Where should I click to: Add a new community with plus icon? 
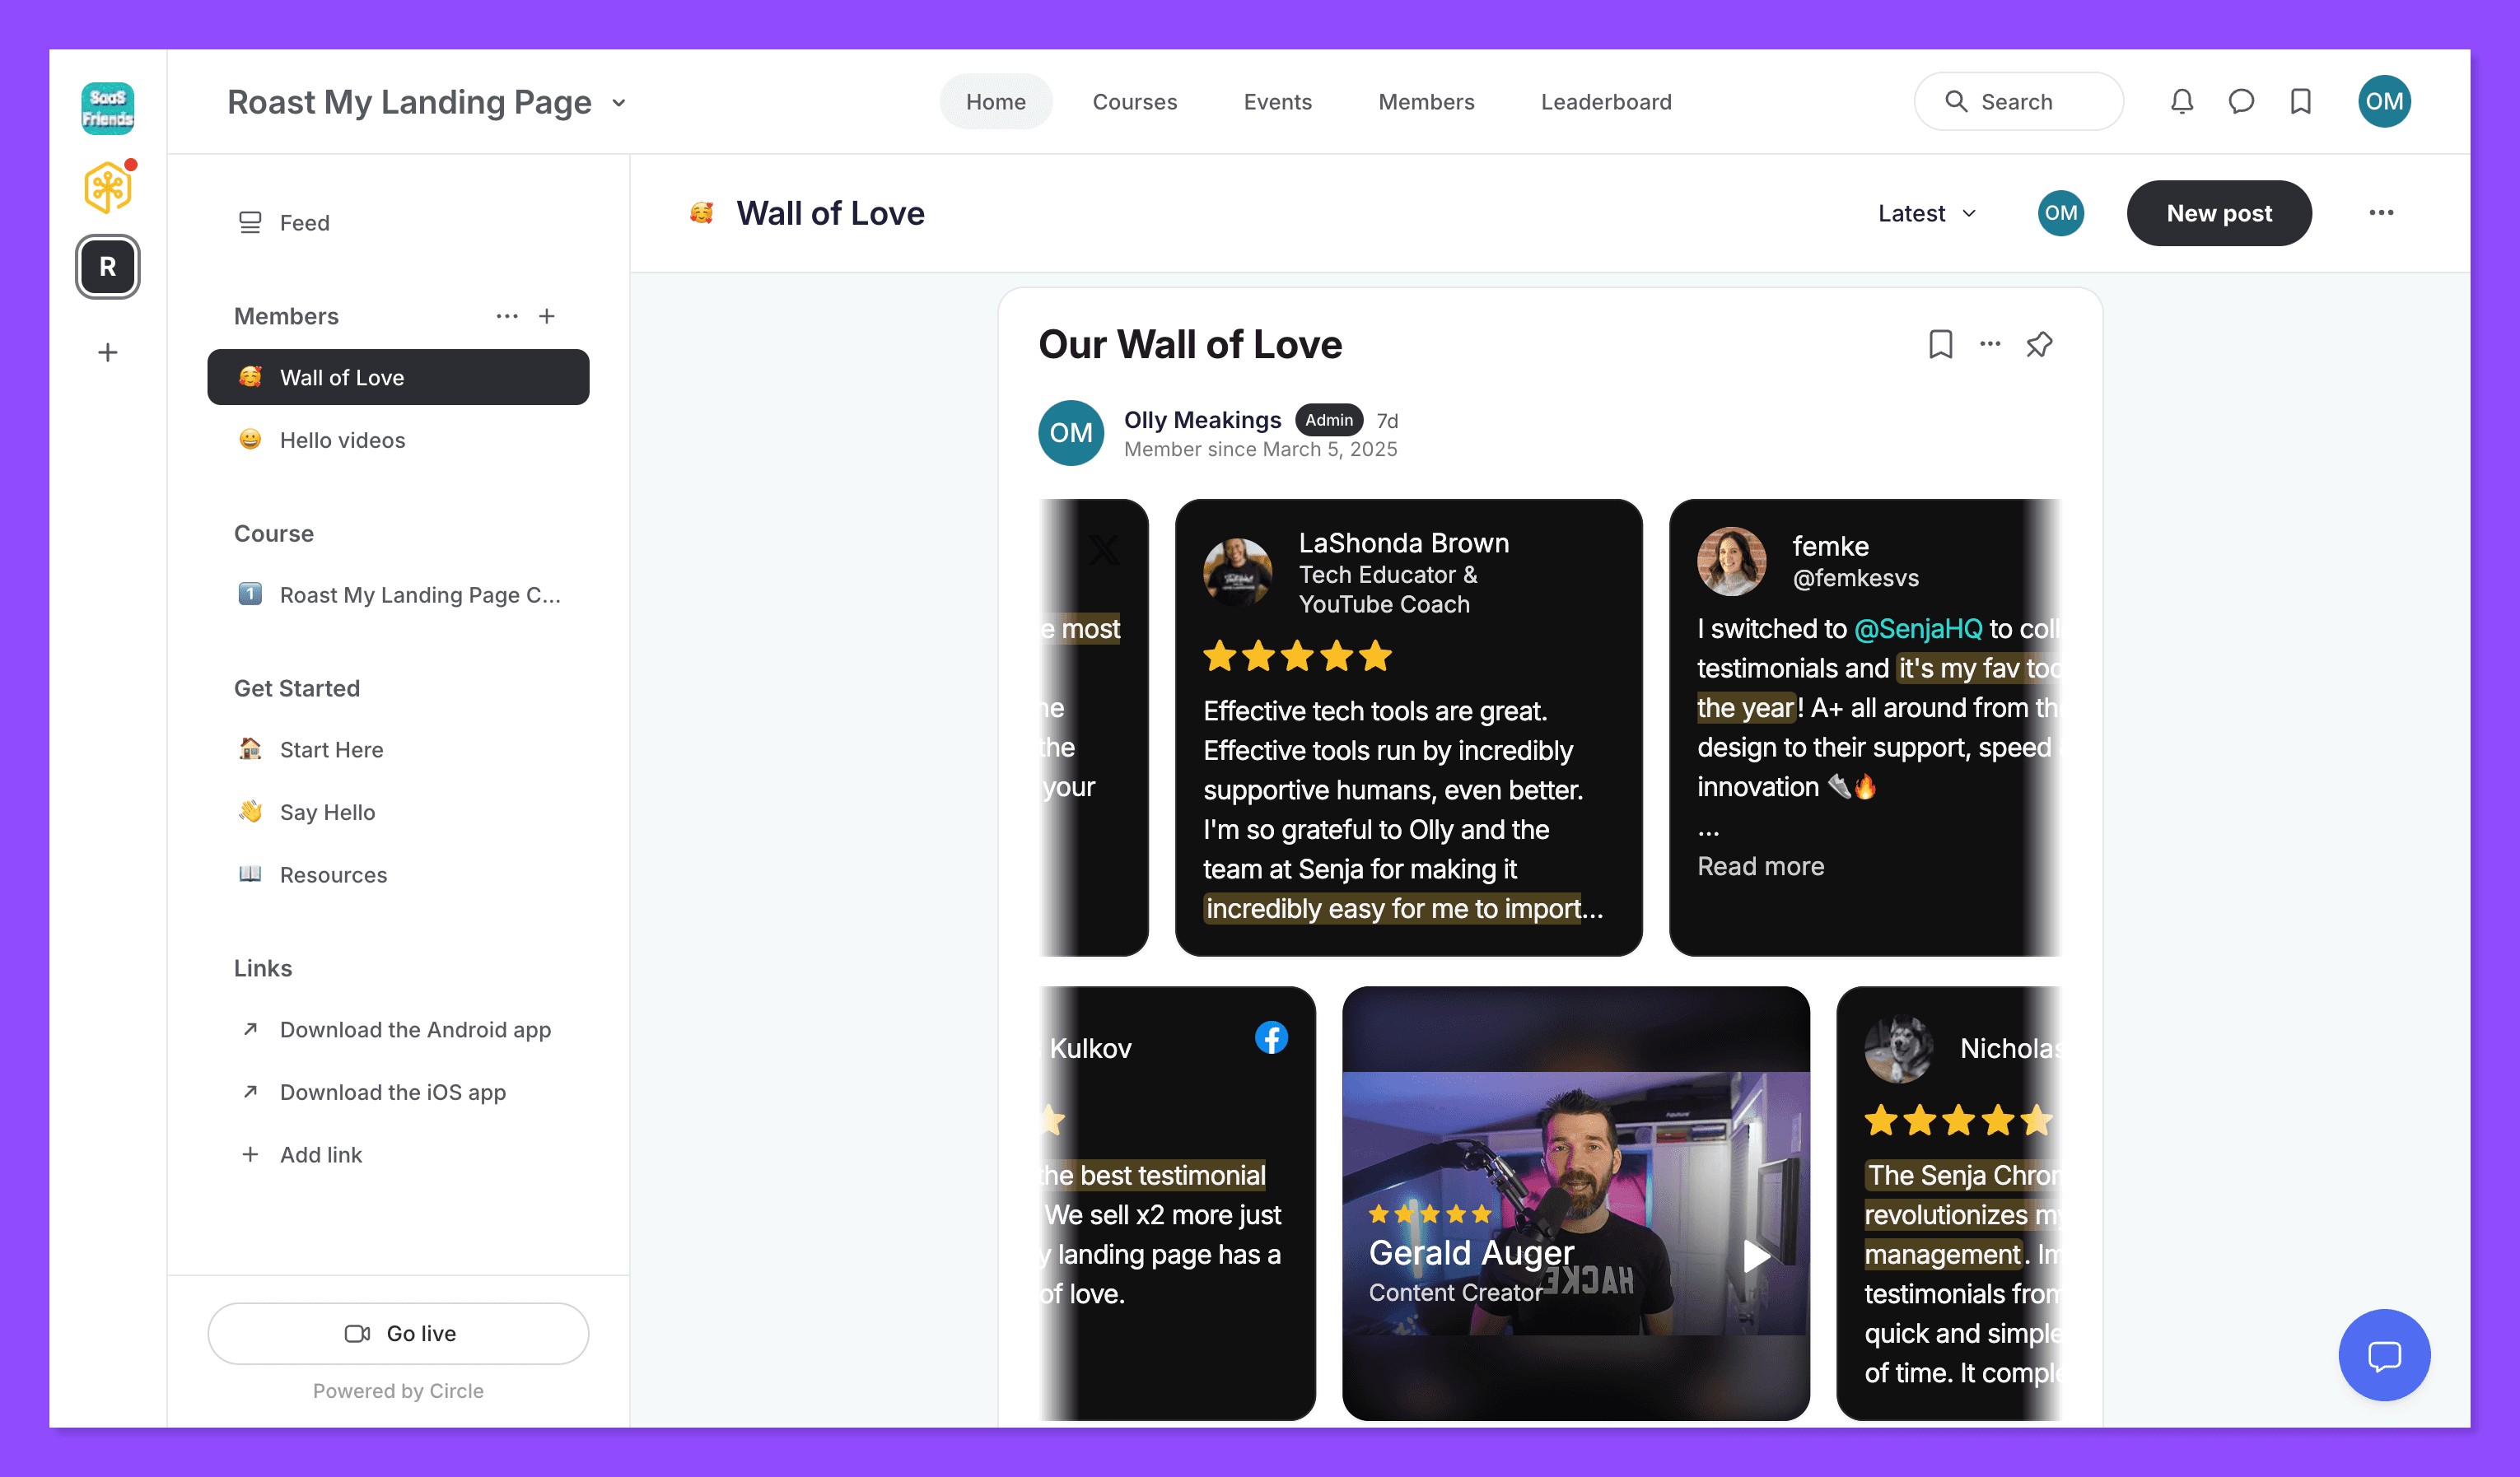tap(108, 352)
